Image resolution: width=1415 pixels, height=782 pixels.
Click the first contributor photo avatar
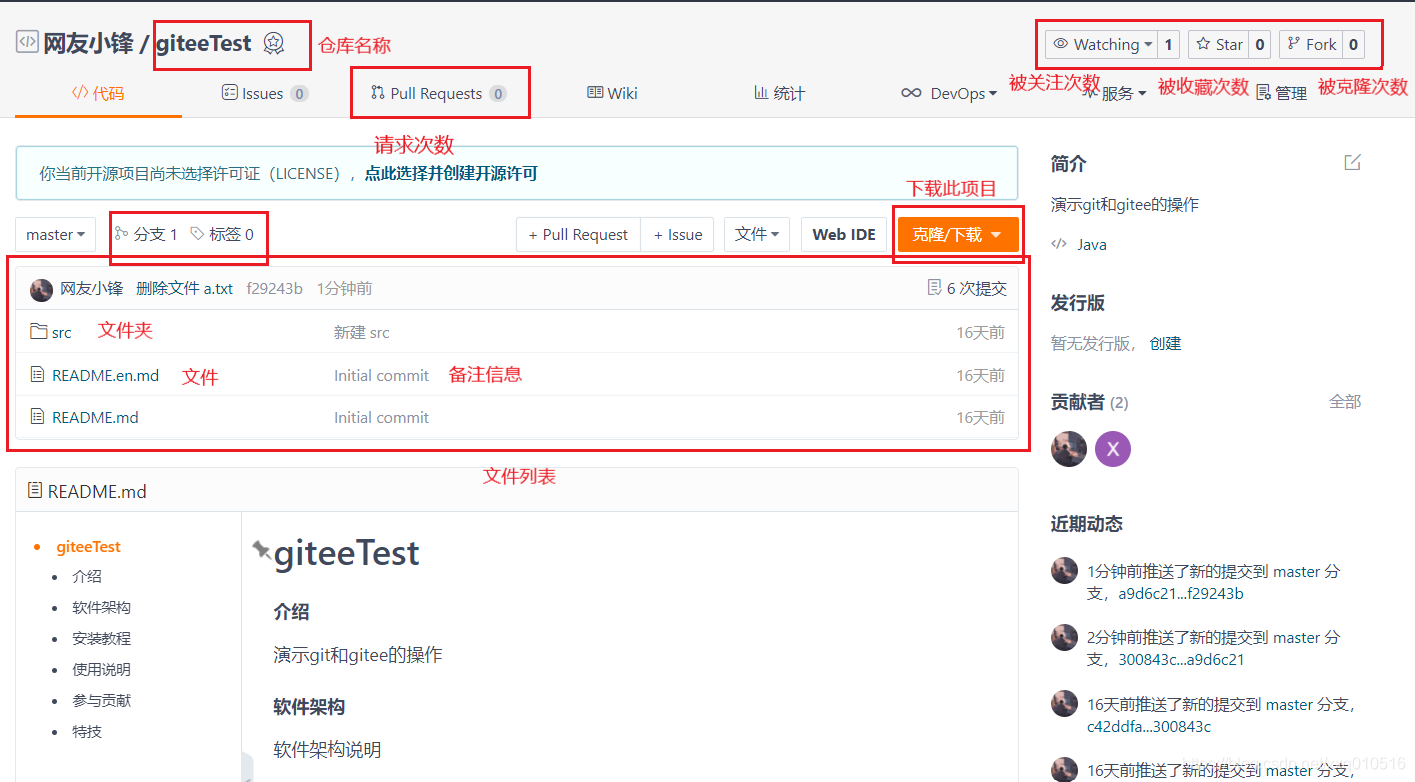tap(1069, 449)
